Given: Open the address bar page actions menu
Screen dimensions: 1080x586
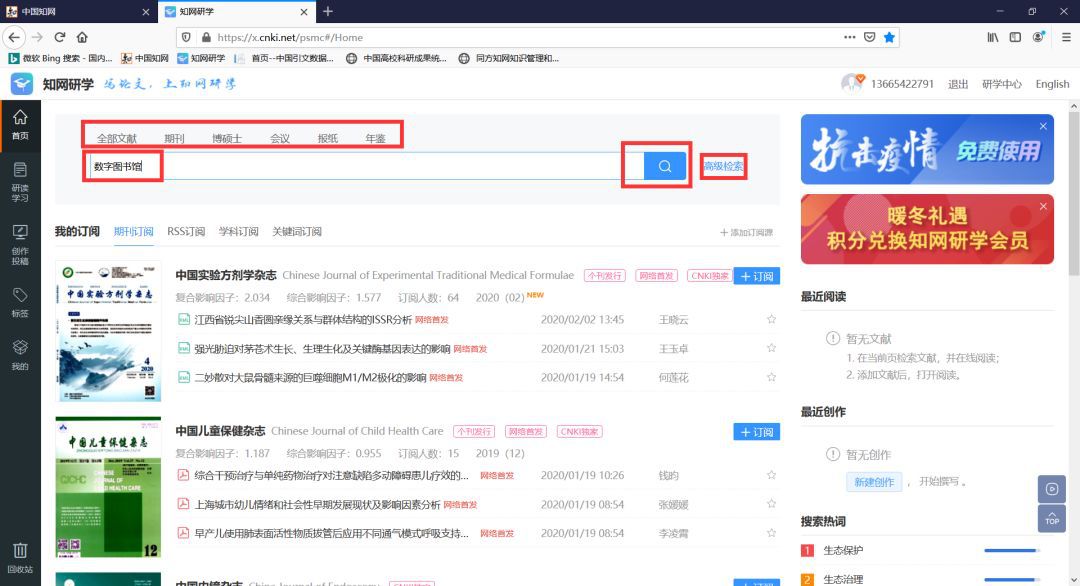Looking at the screenshot, I should (x=849, y=37).
